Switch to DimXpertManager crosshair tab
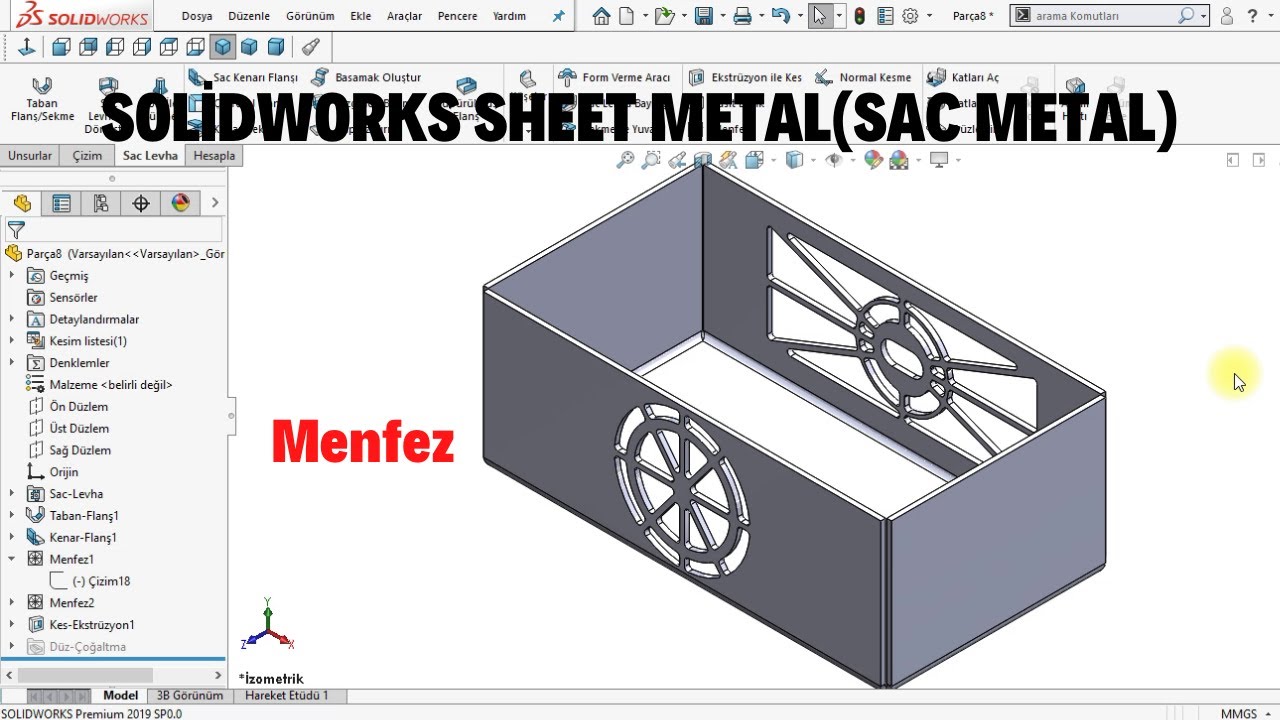The image size is (1280, 720). pos(140,203)
